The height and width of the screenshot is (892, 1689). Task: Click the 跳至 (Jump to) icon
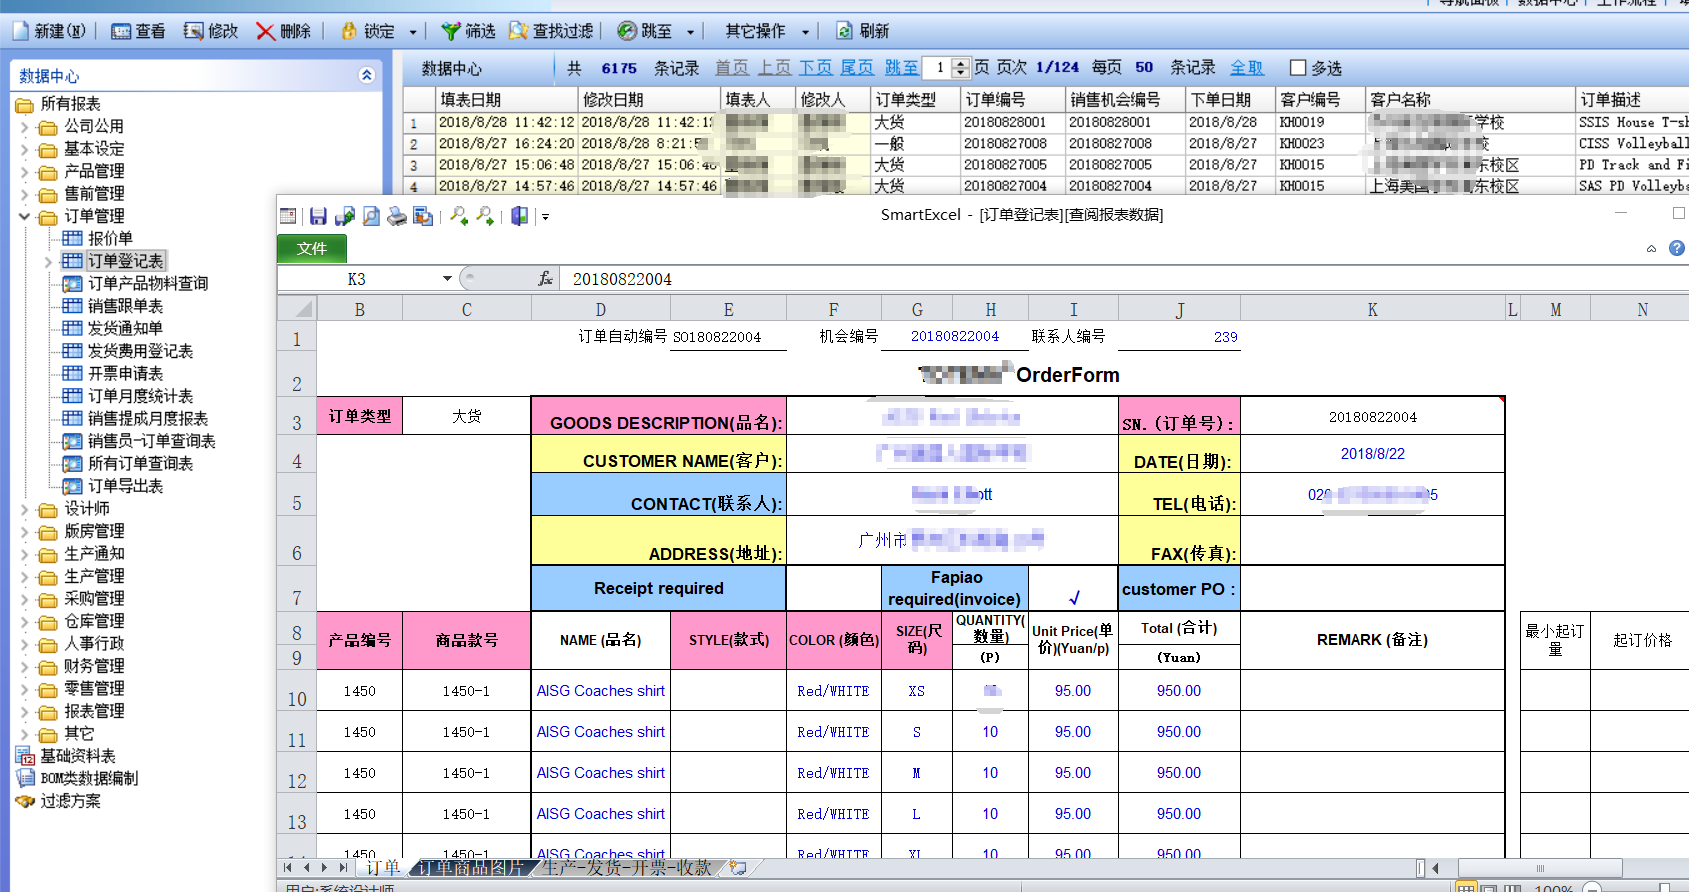[x=627, y=31]
